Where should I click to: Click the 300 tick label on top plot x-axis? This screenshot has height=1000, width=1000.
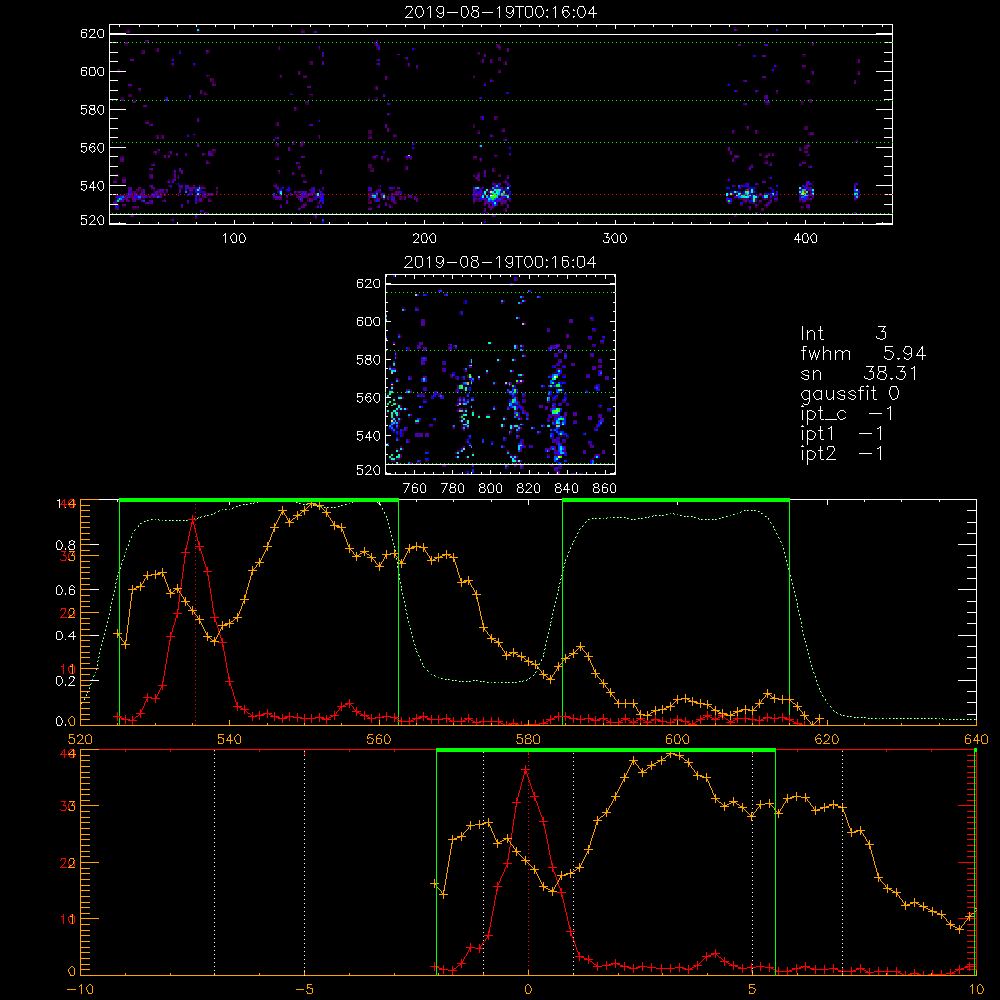pos(615,239)
